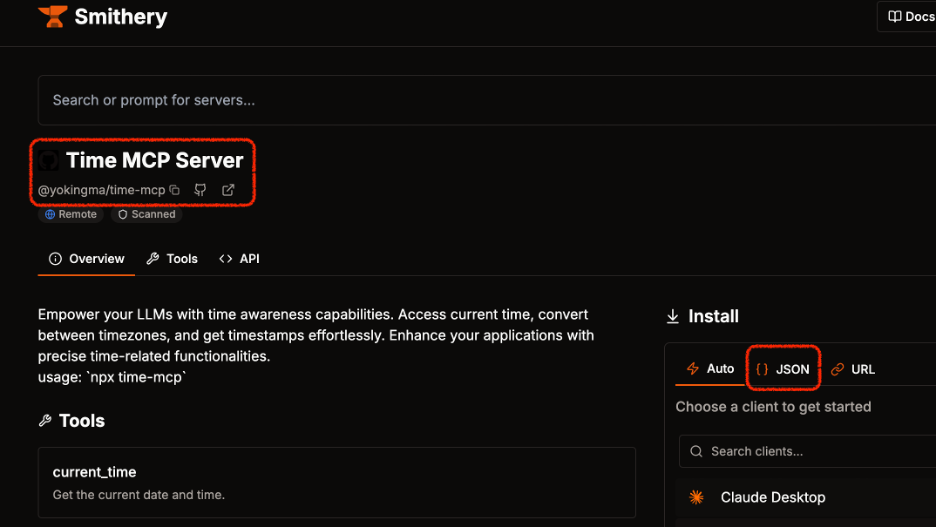Click the Scanned badge
This screenshot has width=936, height=528.
click(146, 214)
